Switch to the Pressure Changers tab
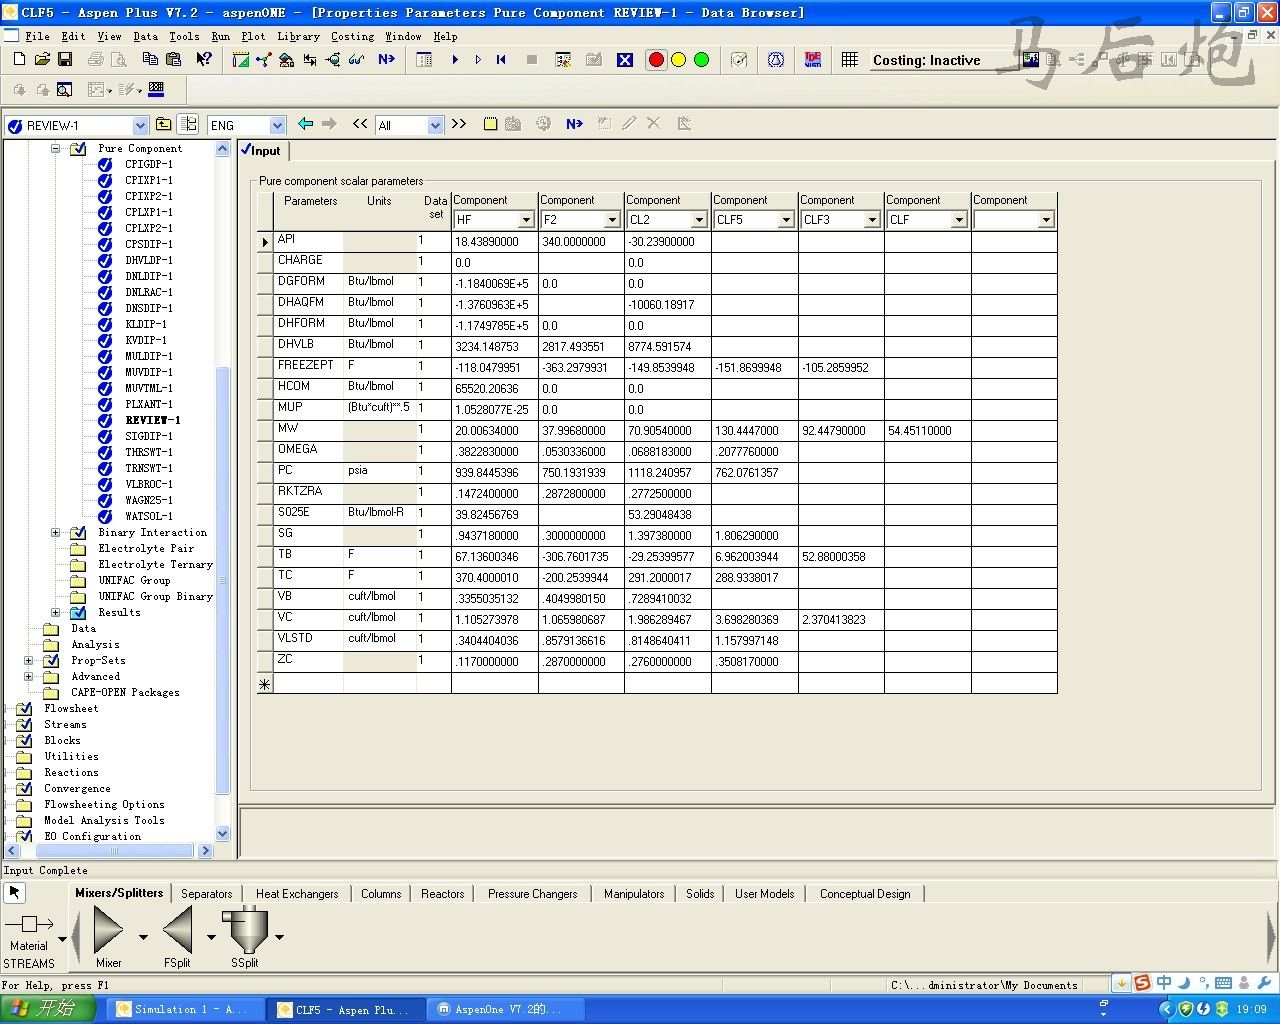Screen dimensions: 1280x1024 coord(532,894)
